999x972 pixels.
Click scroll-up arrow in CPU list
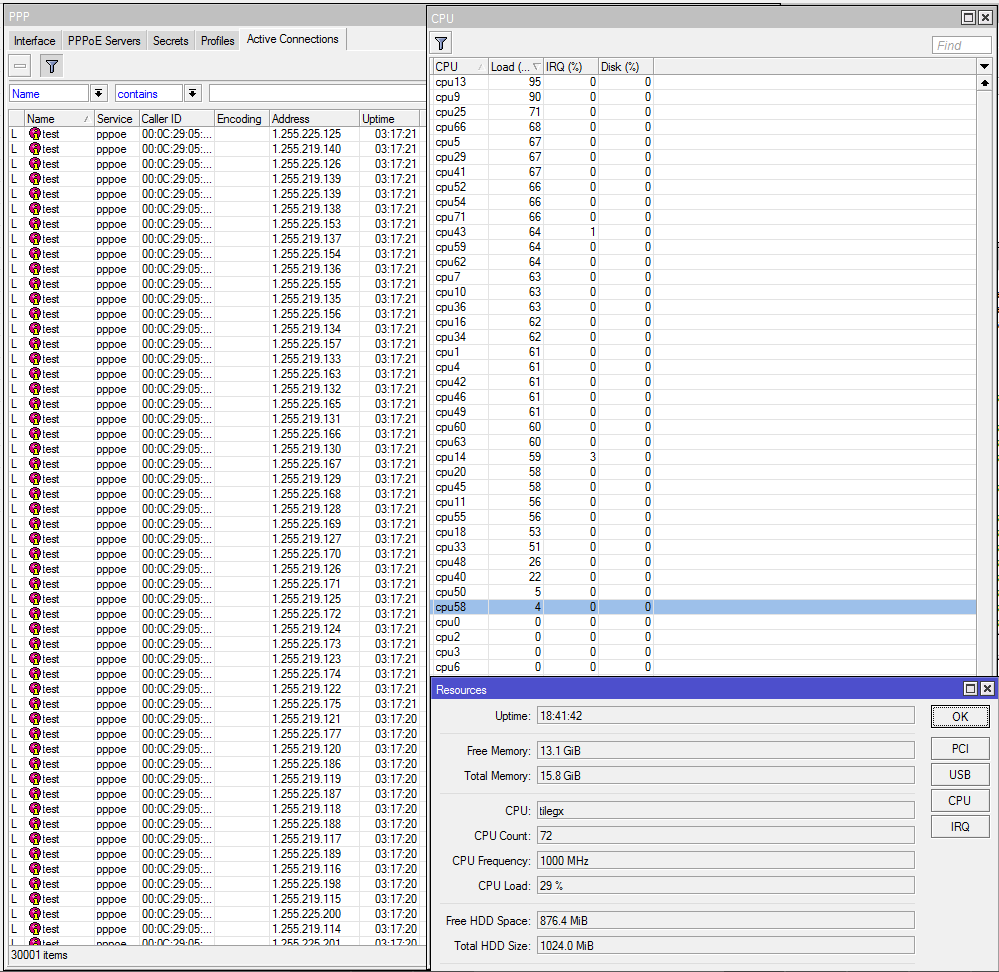click(984, 83)
